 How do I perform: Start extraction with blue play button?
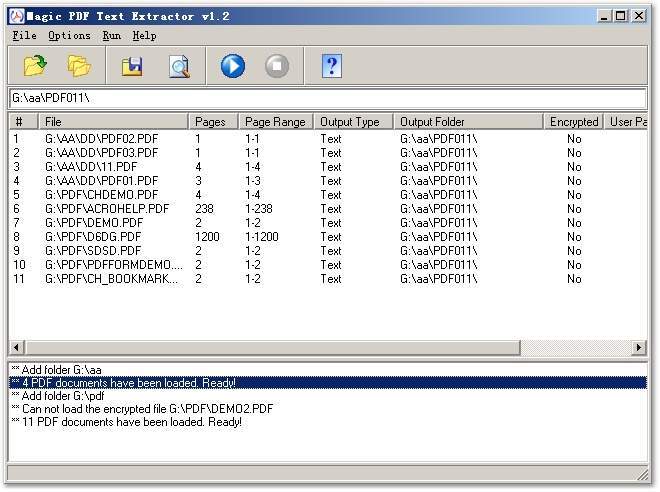tap(233, 66)
